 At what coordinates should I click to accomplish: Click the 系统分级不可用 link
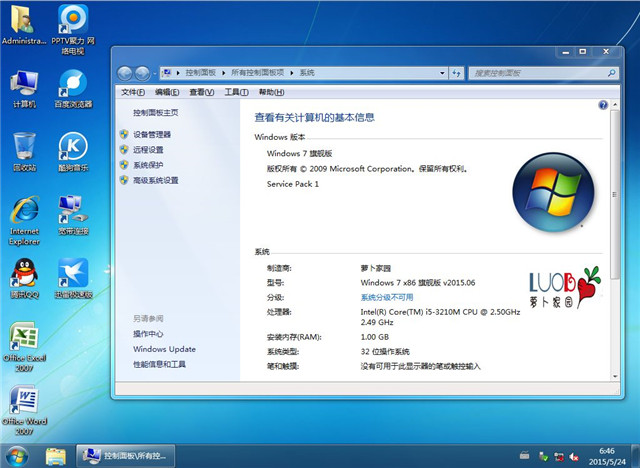(387, 297)
